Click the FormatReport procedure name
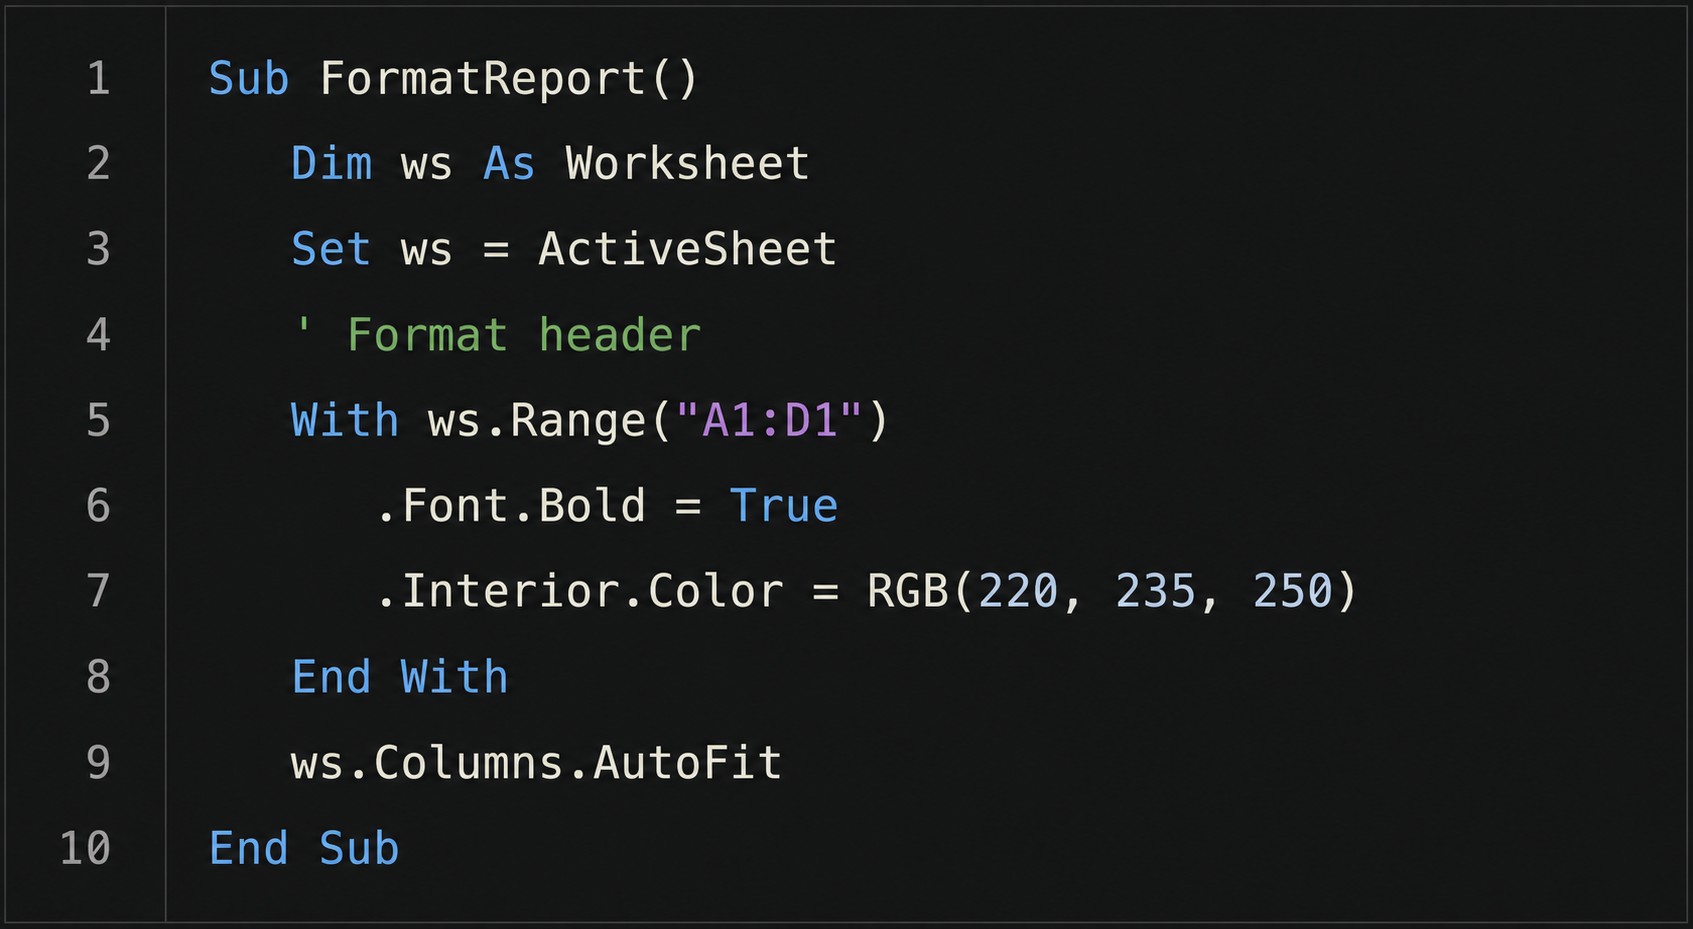The image size is (1693, 929). click(x=482, y=78)
